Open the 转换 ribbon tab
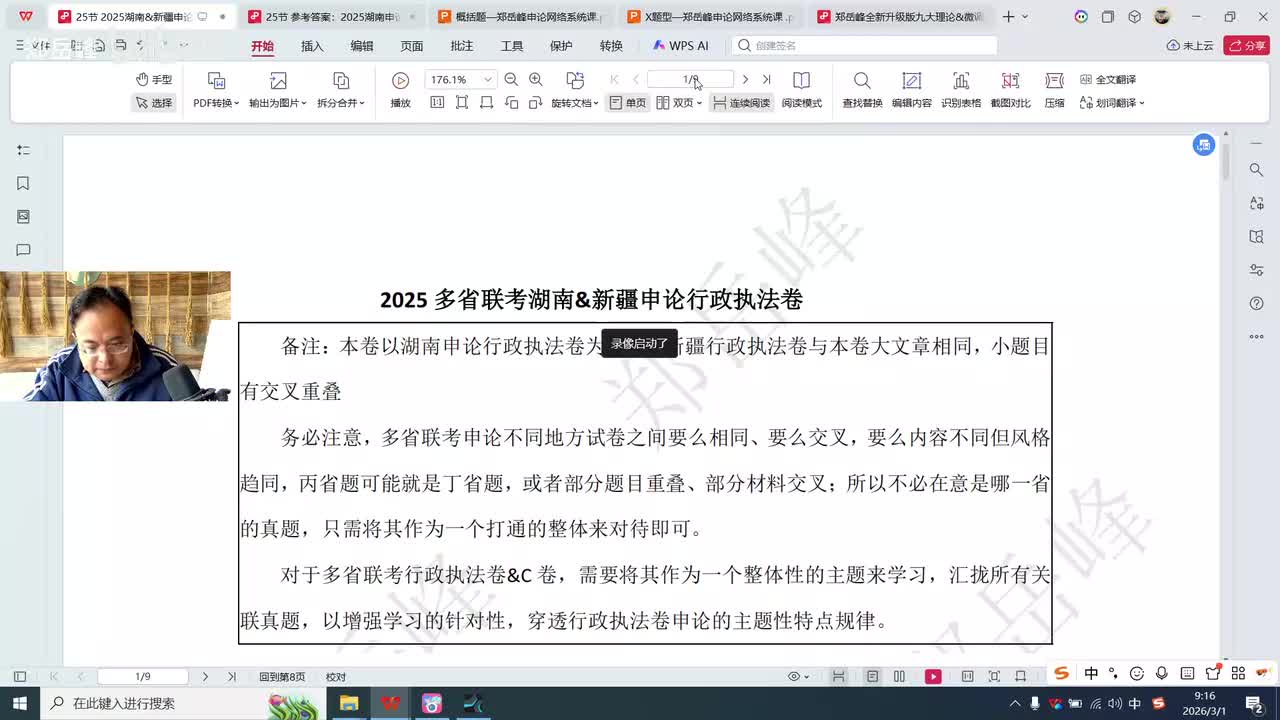Viewport: 1280px width, 720px height. click(x=611, y=46)
